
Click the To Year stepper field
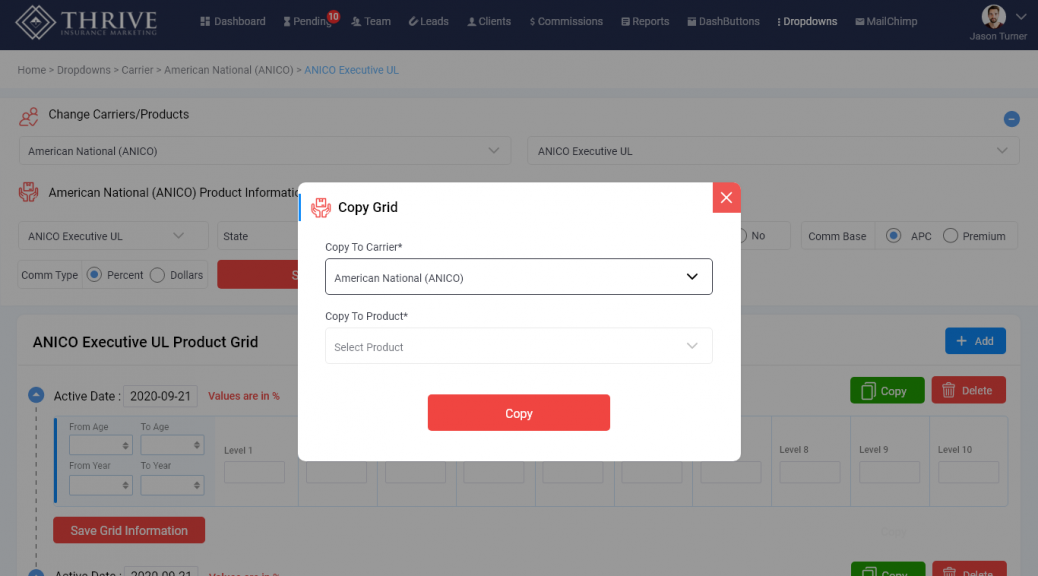tap(172, 485)
